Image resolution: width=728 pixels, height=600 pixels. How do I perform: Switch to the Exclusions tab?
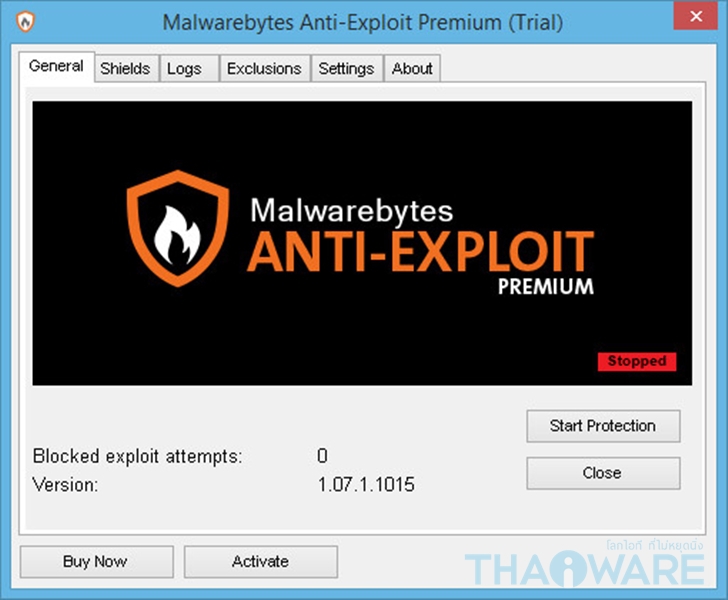click(x=264, y=69)
